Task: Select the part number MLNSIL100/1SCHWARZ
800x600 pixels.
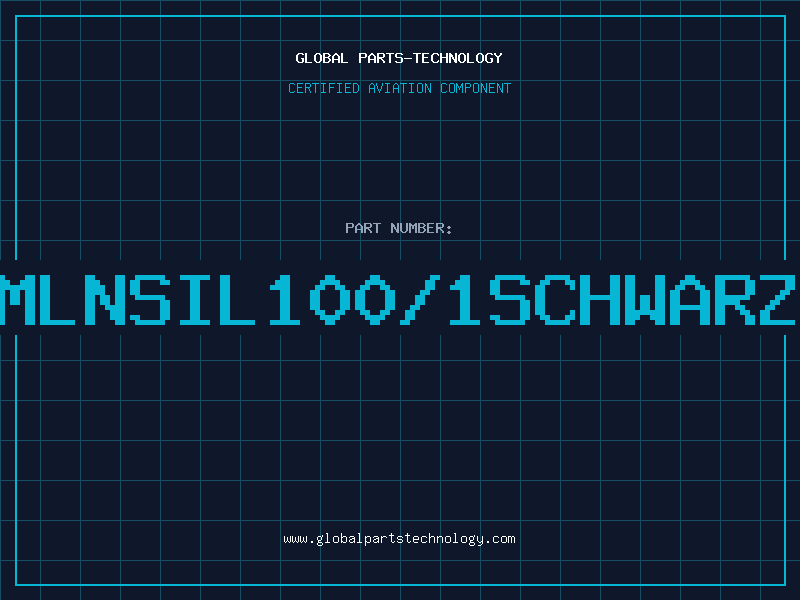Action: coord(398,300)
